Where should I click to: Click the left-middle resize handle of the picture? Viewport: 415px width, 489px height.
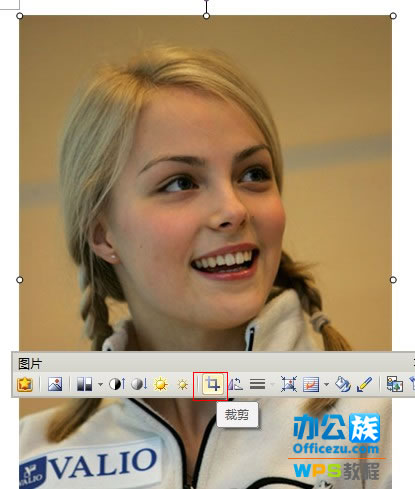(x=20, y=280)
